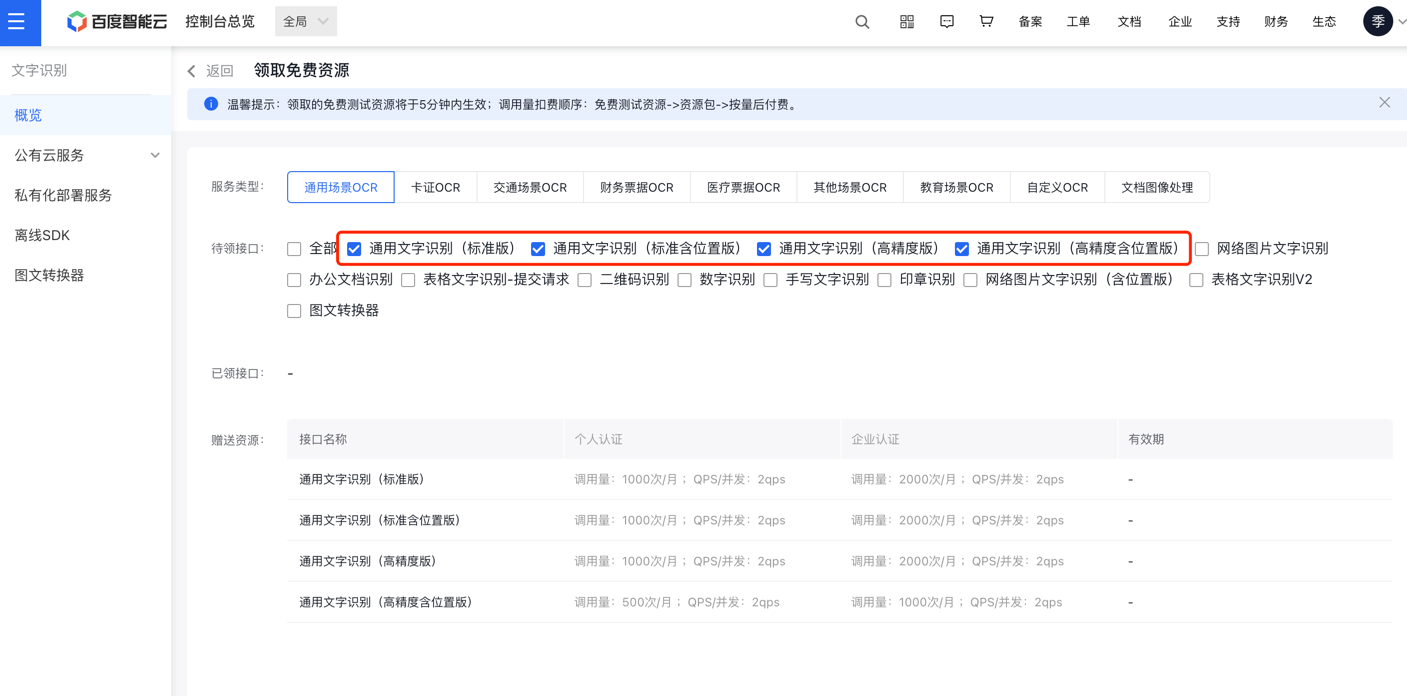Switch to the 卡证OCR tab
1407x696 pixels.
[436, 187]
